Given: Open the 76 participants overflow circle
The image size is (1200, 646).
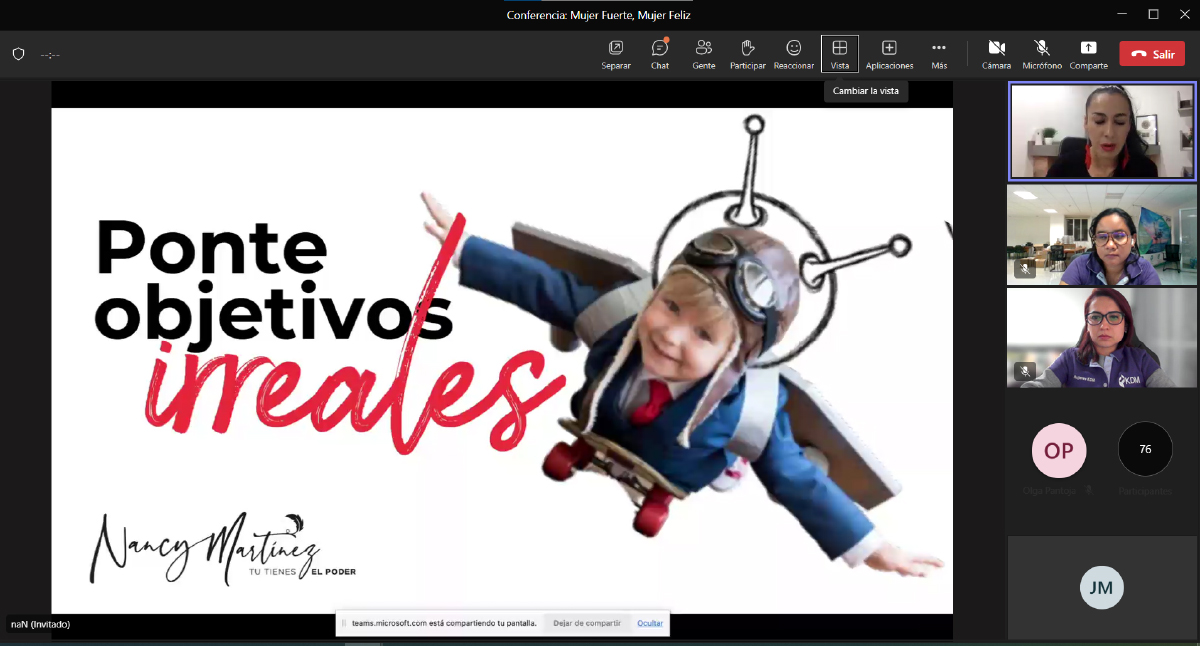Looking at the screenshot, I should tap(1145, 449).
